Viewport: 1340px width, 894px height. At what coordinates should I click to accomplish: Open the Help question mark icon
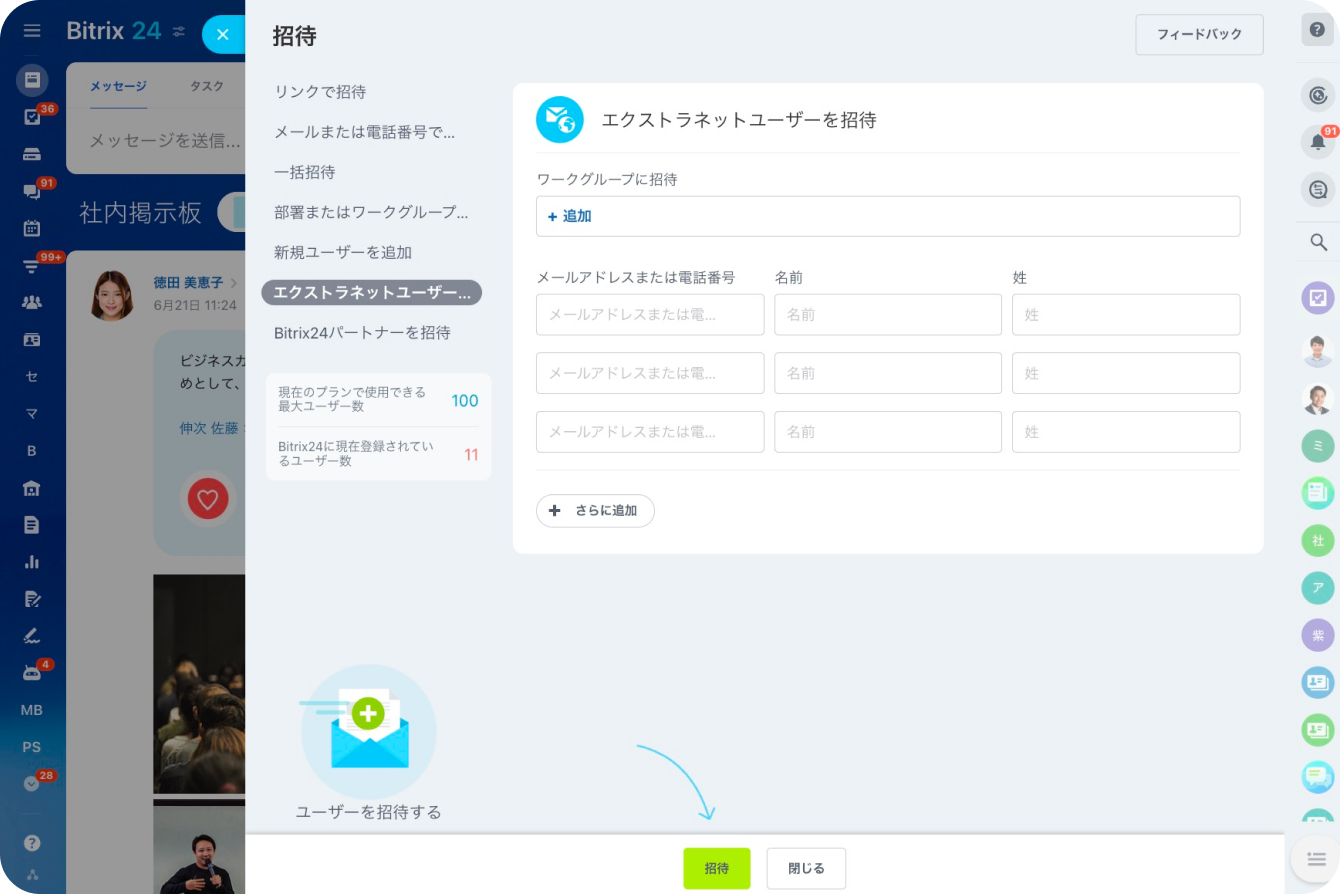(1318, 30)
